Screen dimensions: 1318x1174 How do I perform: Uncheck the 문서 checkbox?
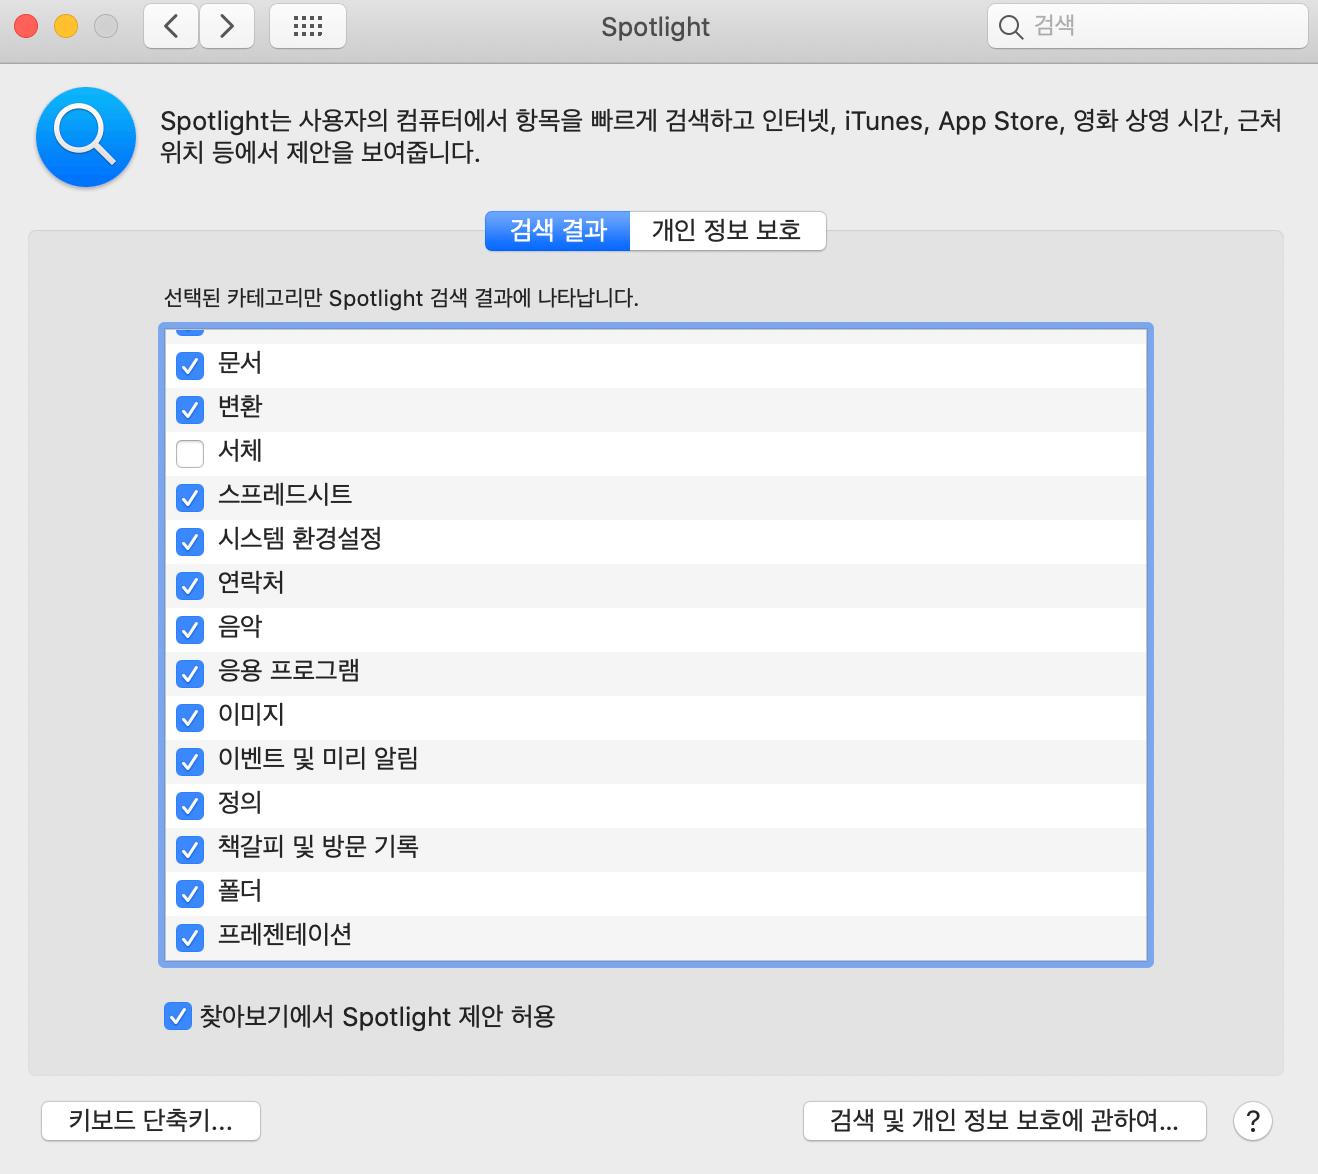pyautogui.click(x=190, y=365)
